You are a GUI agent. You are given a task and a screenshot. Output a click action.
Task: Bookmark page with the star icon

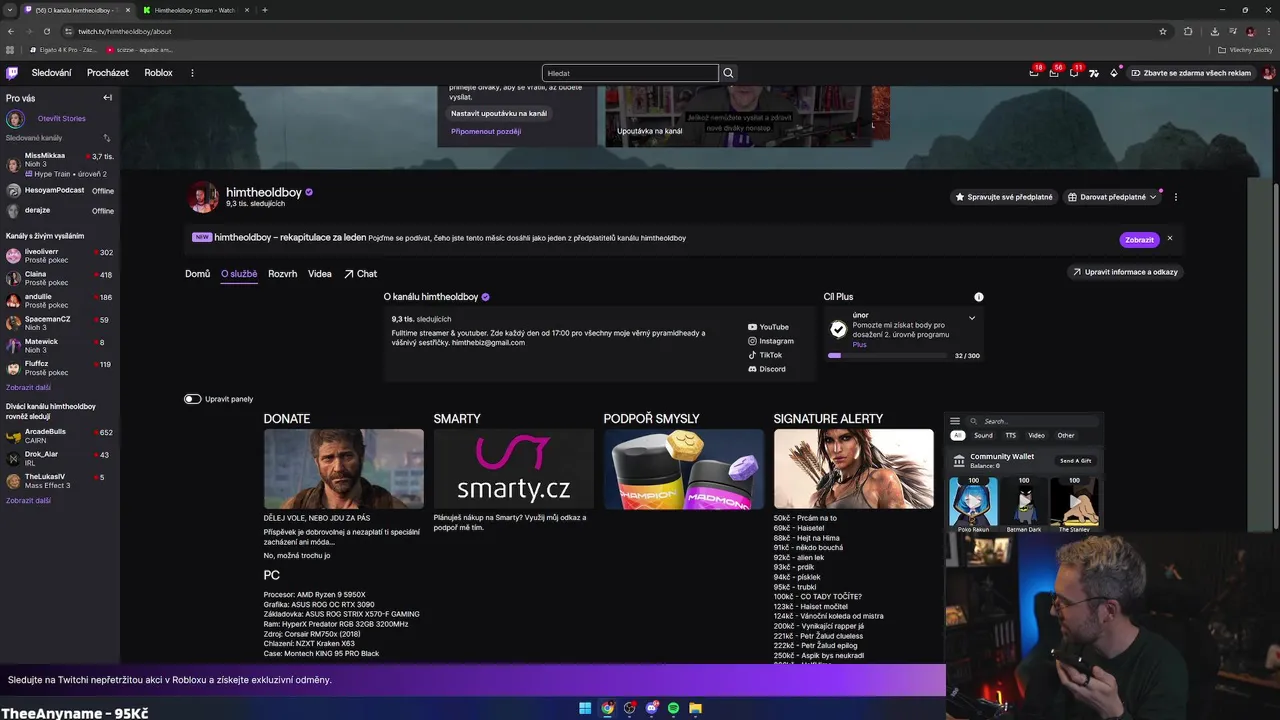coord(1163,31)
